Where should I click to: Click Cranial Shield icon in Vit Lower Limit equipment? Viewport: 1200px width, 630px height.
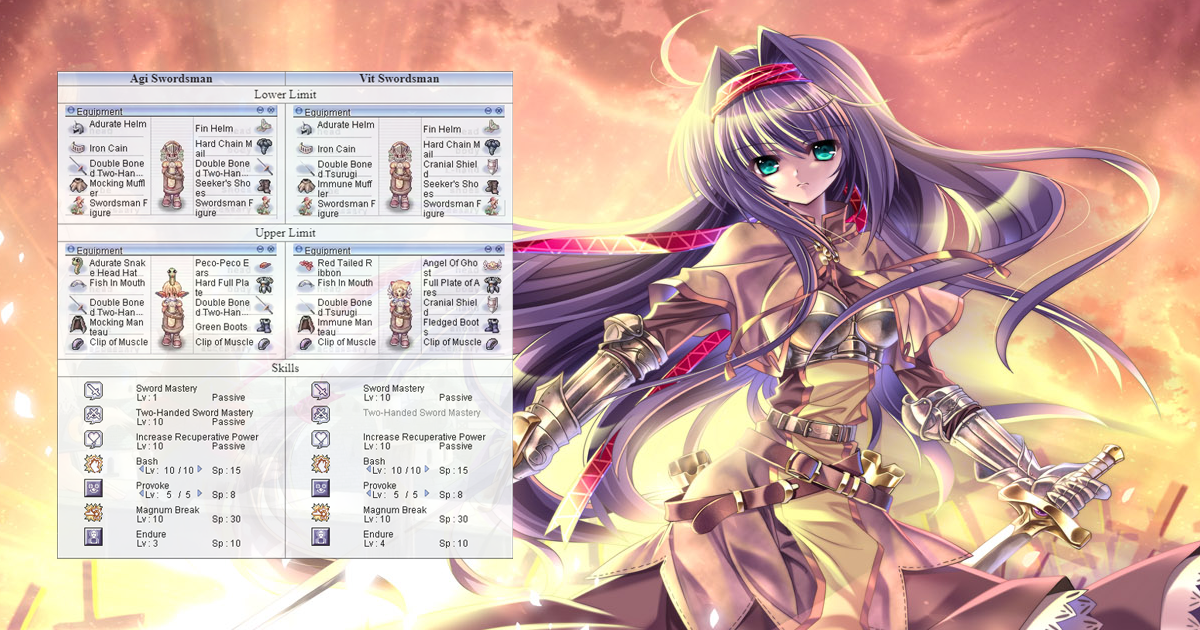pyautogui.click(x=492, y=167)
